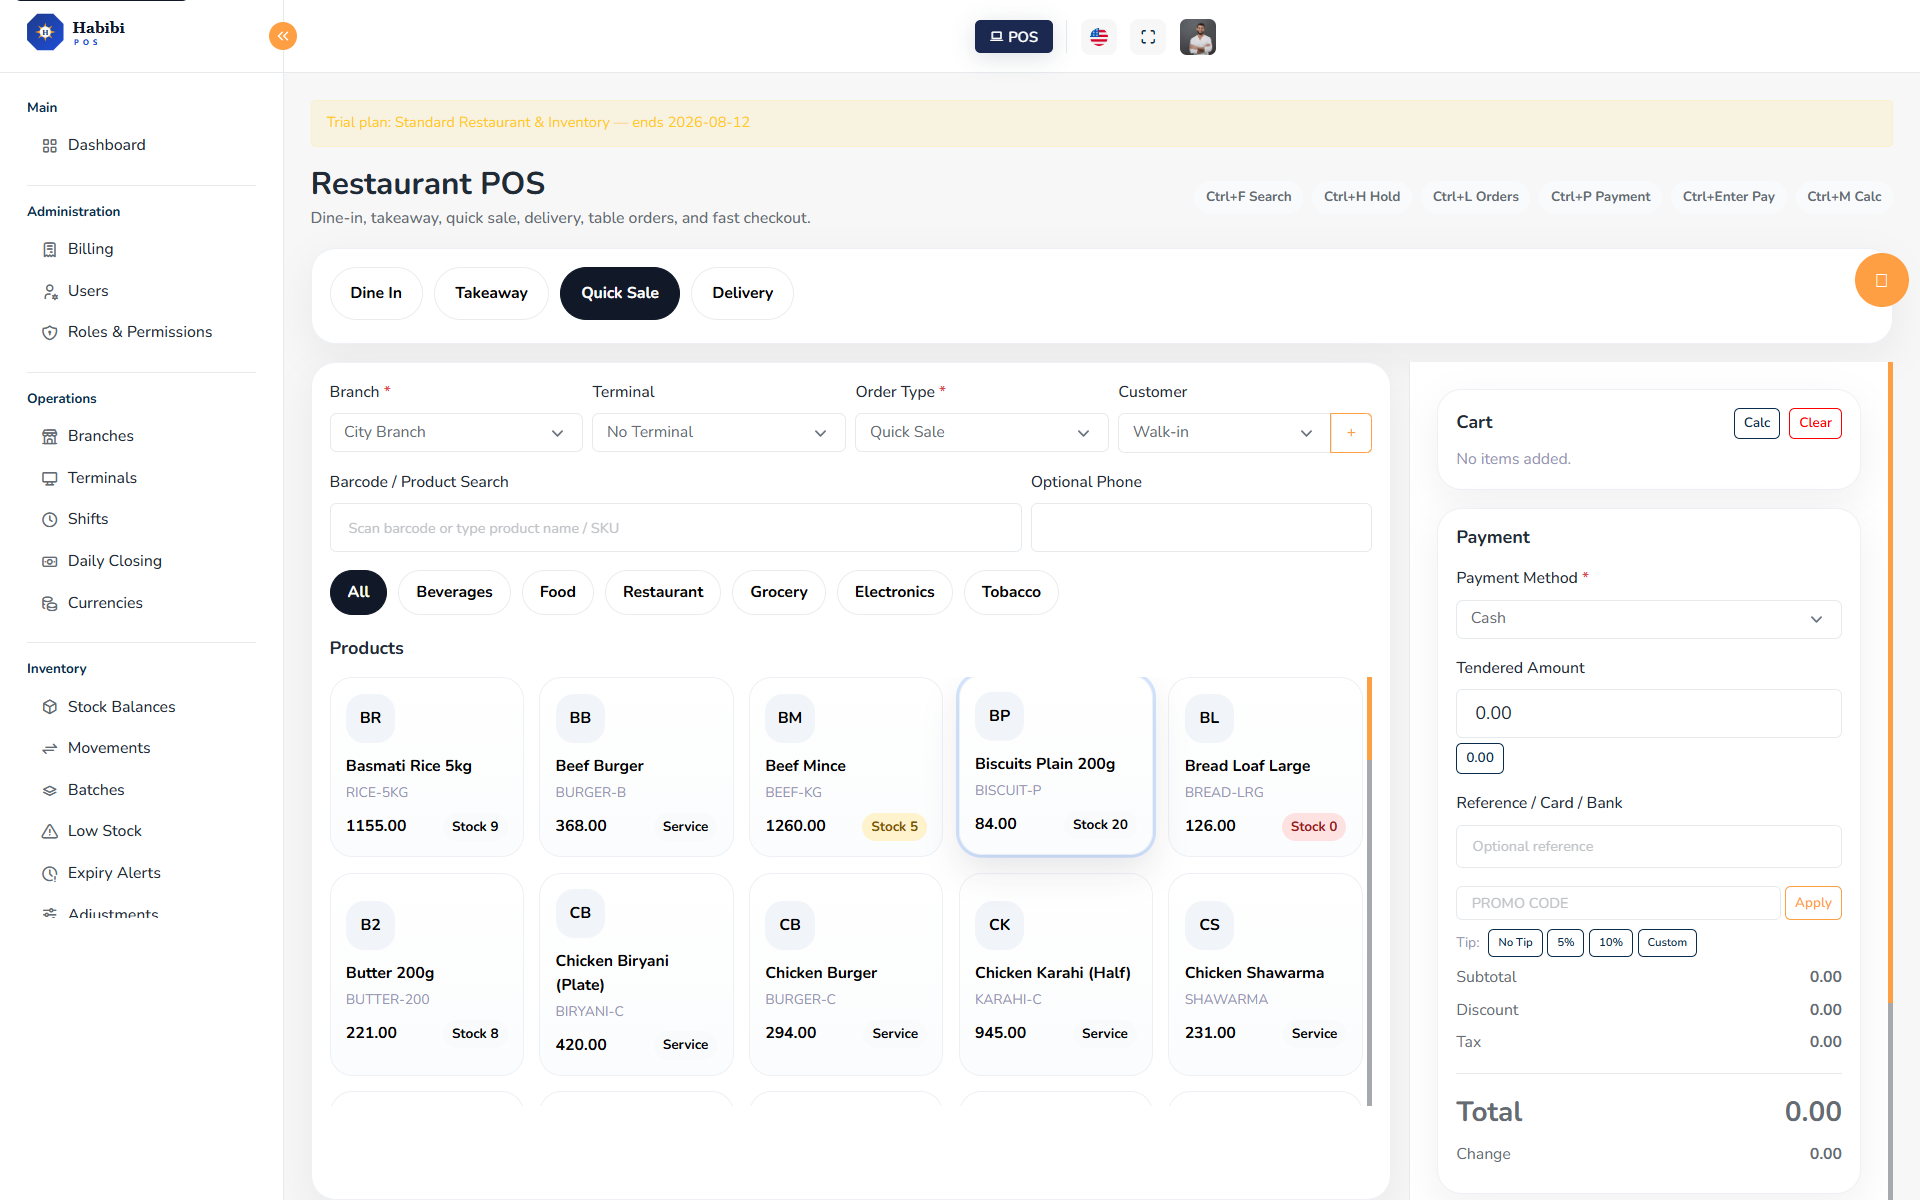Click the Branches store icon
This screenshot has width=1920, height=1200.
[x=49, y=437]
